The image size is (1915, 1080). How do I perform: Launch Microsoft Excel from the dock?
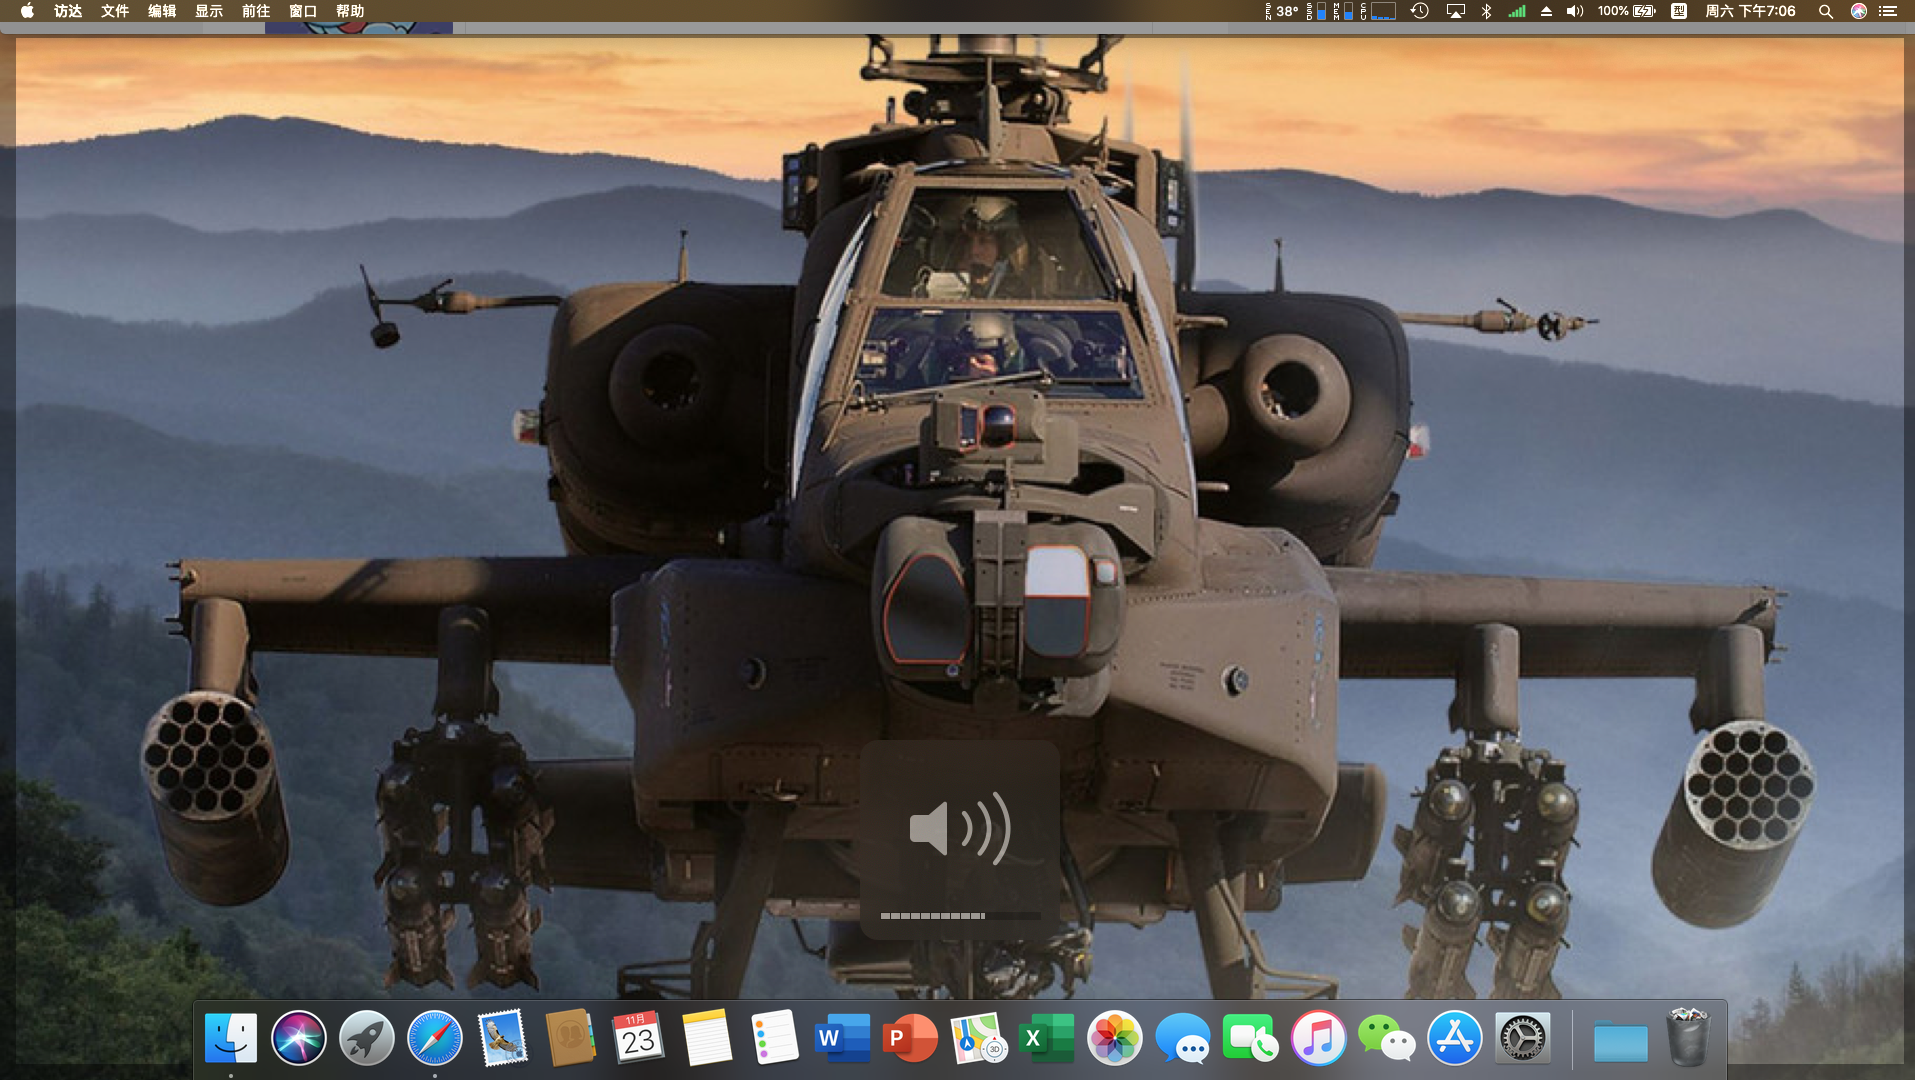(x=1046, y=1039)
